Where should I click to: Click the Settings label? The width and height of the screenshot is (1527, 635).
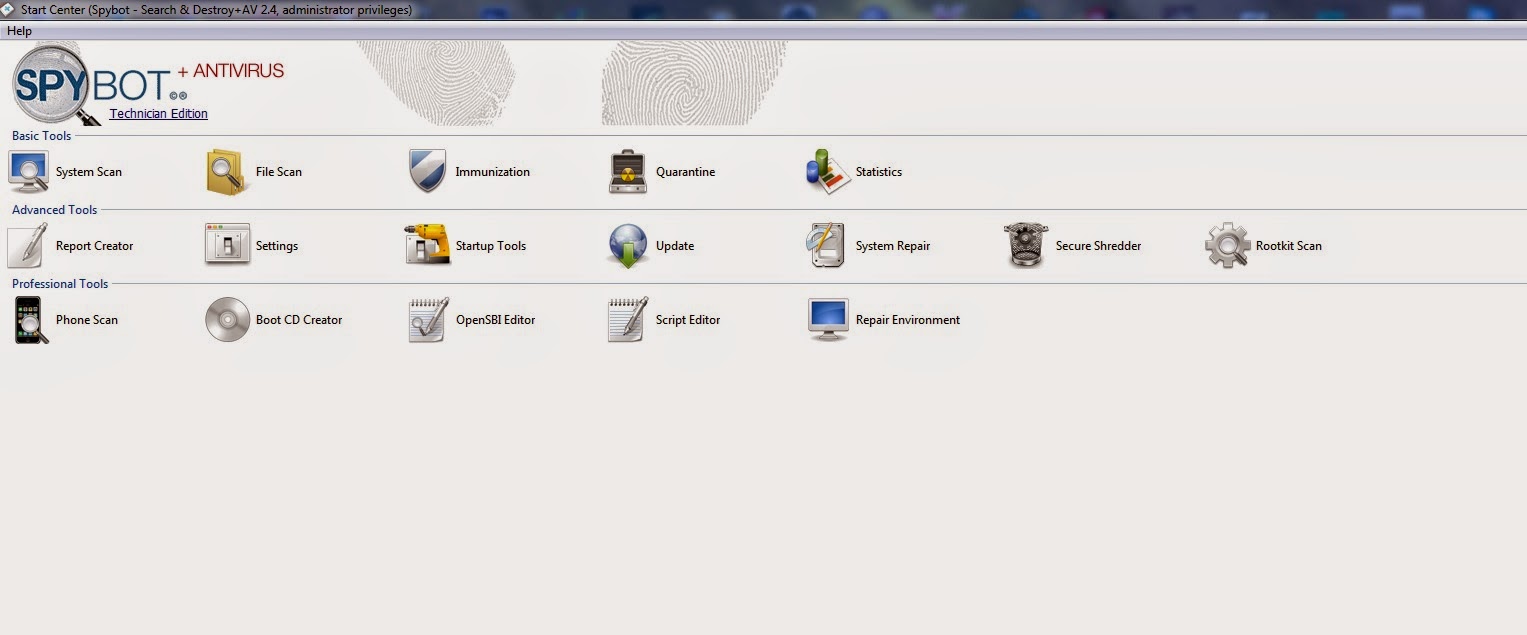pyautogui.click(x=277, y=246)
